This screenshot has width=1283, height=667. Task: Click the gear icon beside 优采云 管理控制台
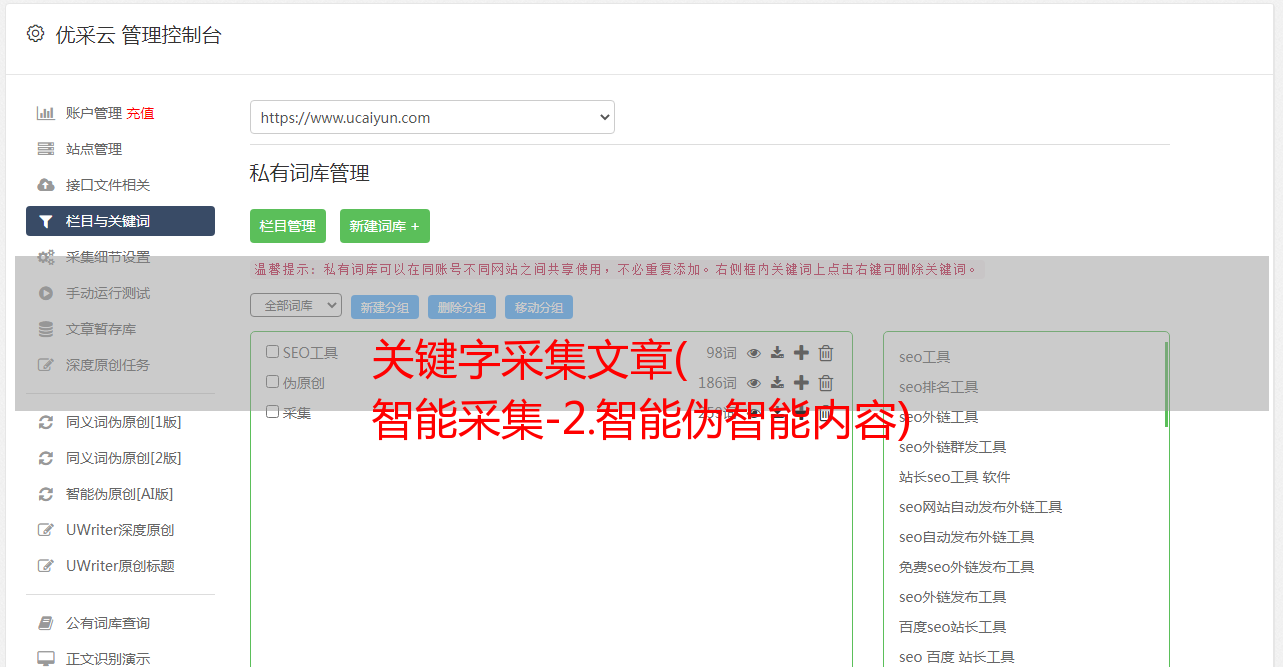[x=35, y=34]
